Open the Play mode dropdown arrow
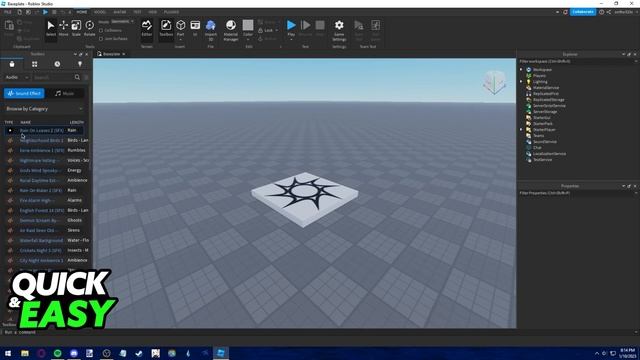Image resolution: width=640 pixels, height=360 pixels. click(291, 40)
